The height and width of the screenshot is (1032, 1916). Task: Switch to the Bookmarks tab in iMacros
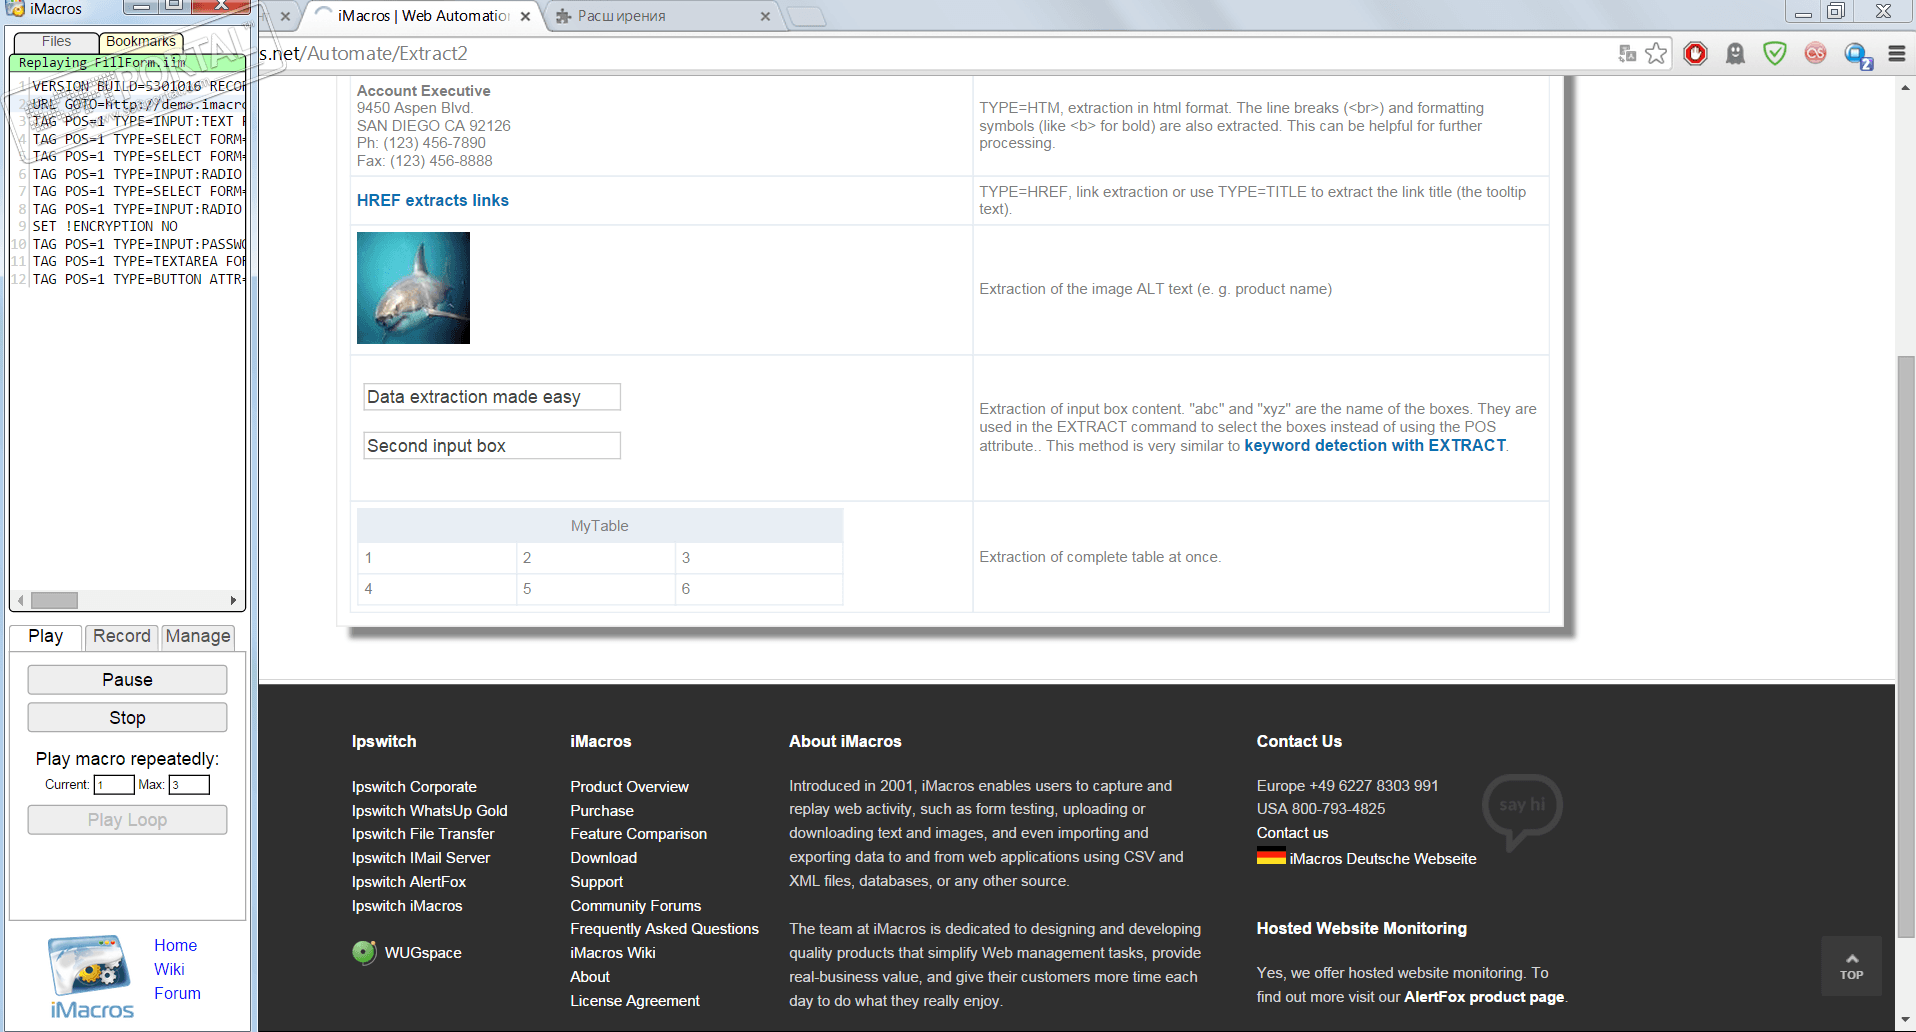pyautogui.click(x=141, y=42)
